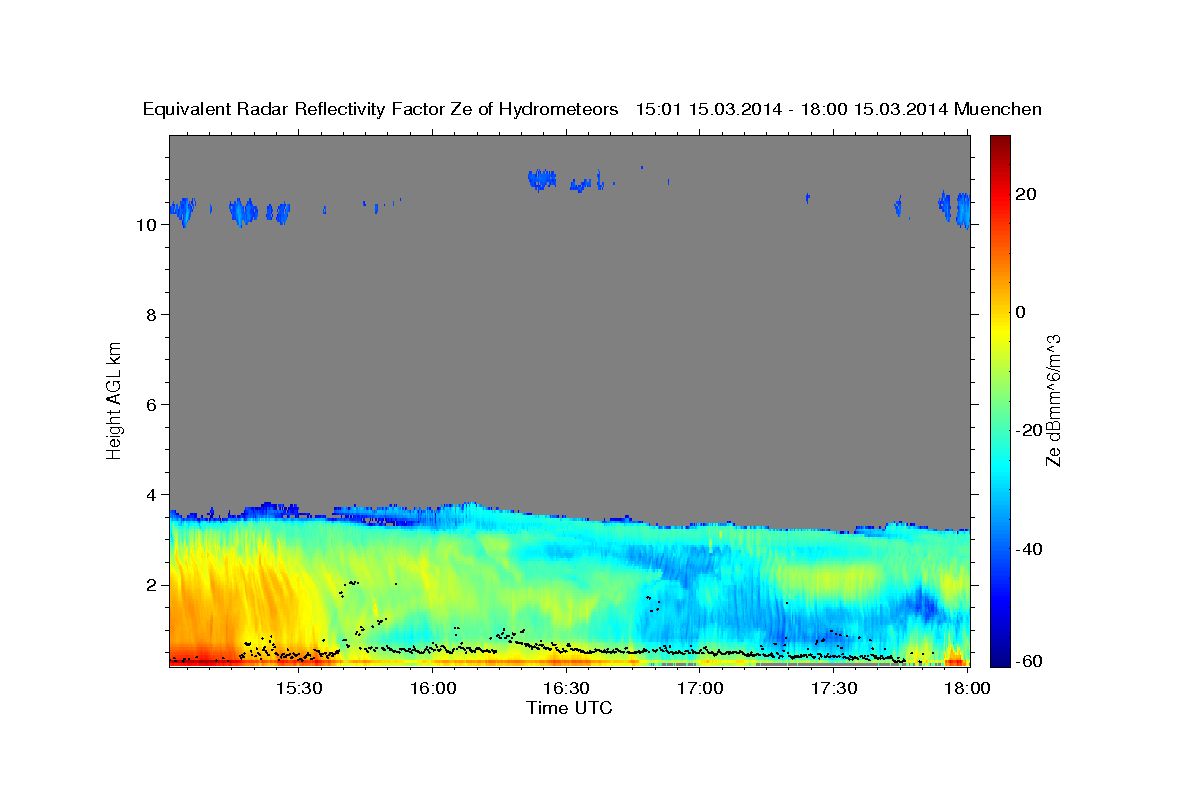The image size is (1200, 800).
Task: Click the dark blue bottom of the colorbar
Action: point(1001,657)
